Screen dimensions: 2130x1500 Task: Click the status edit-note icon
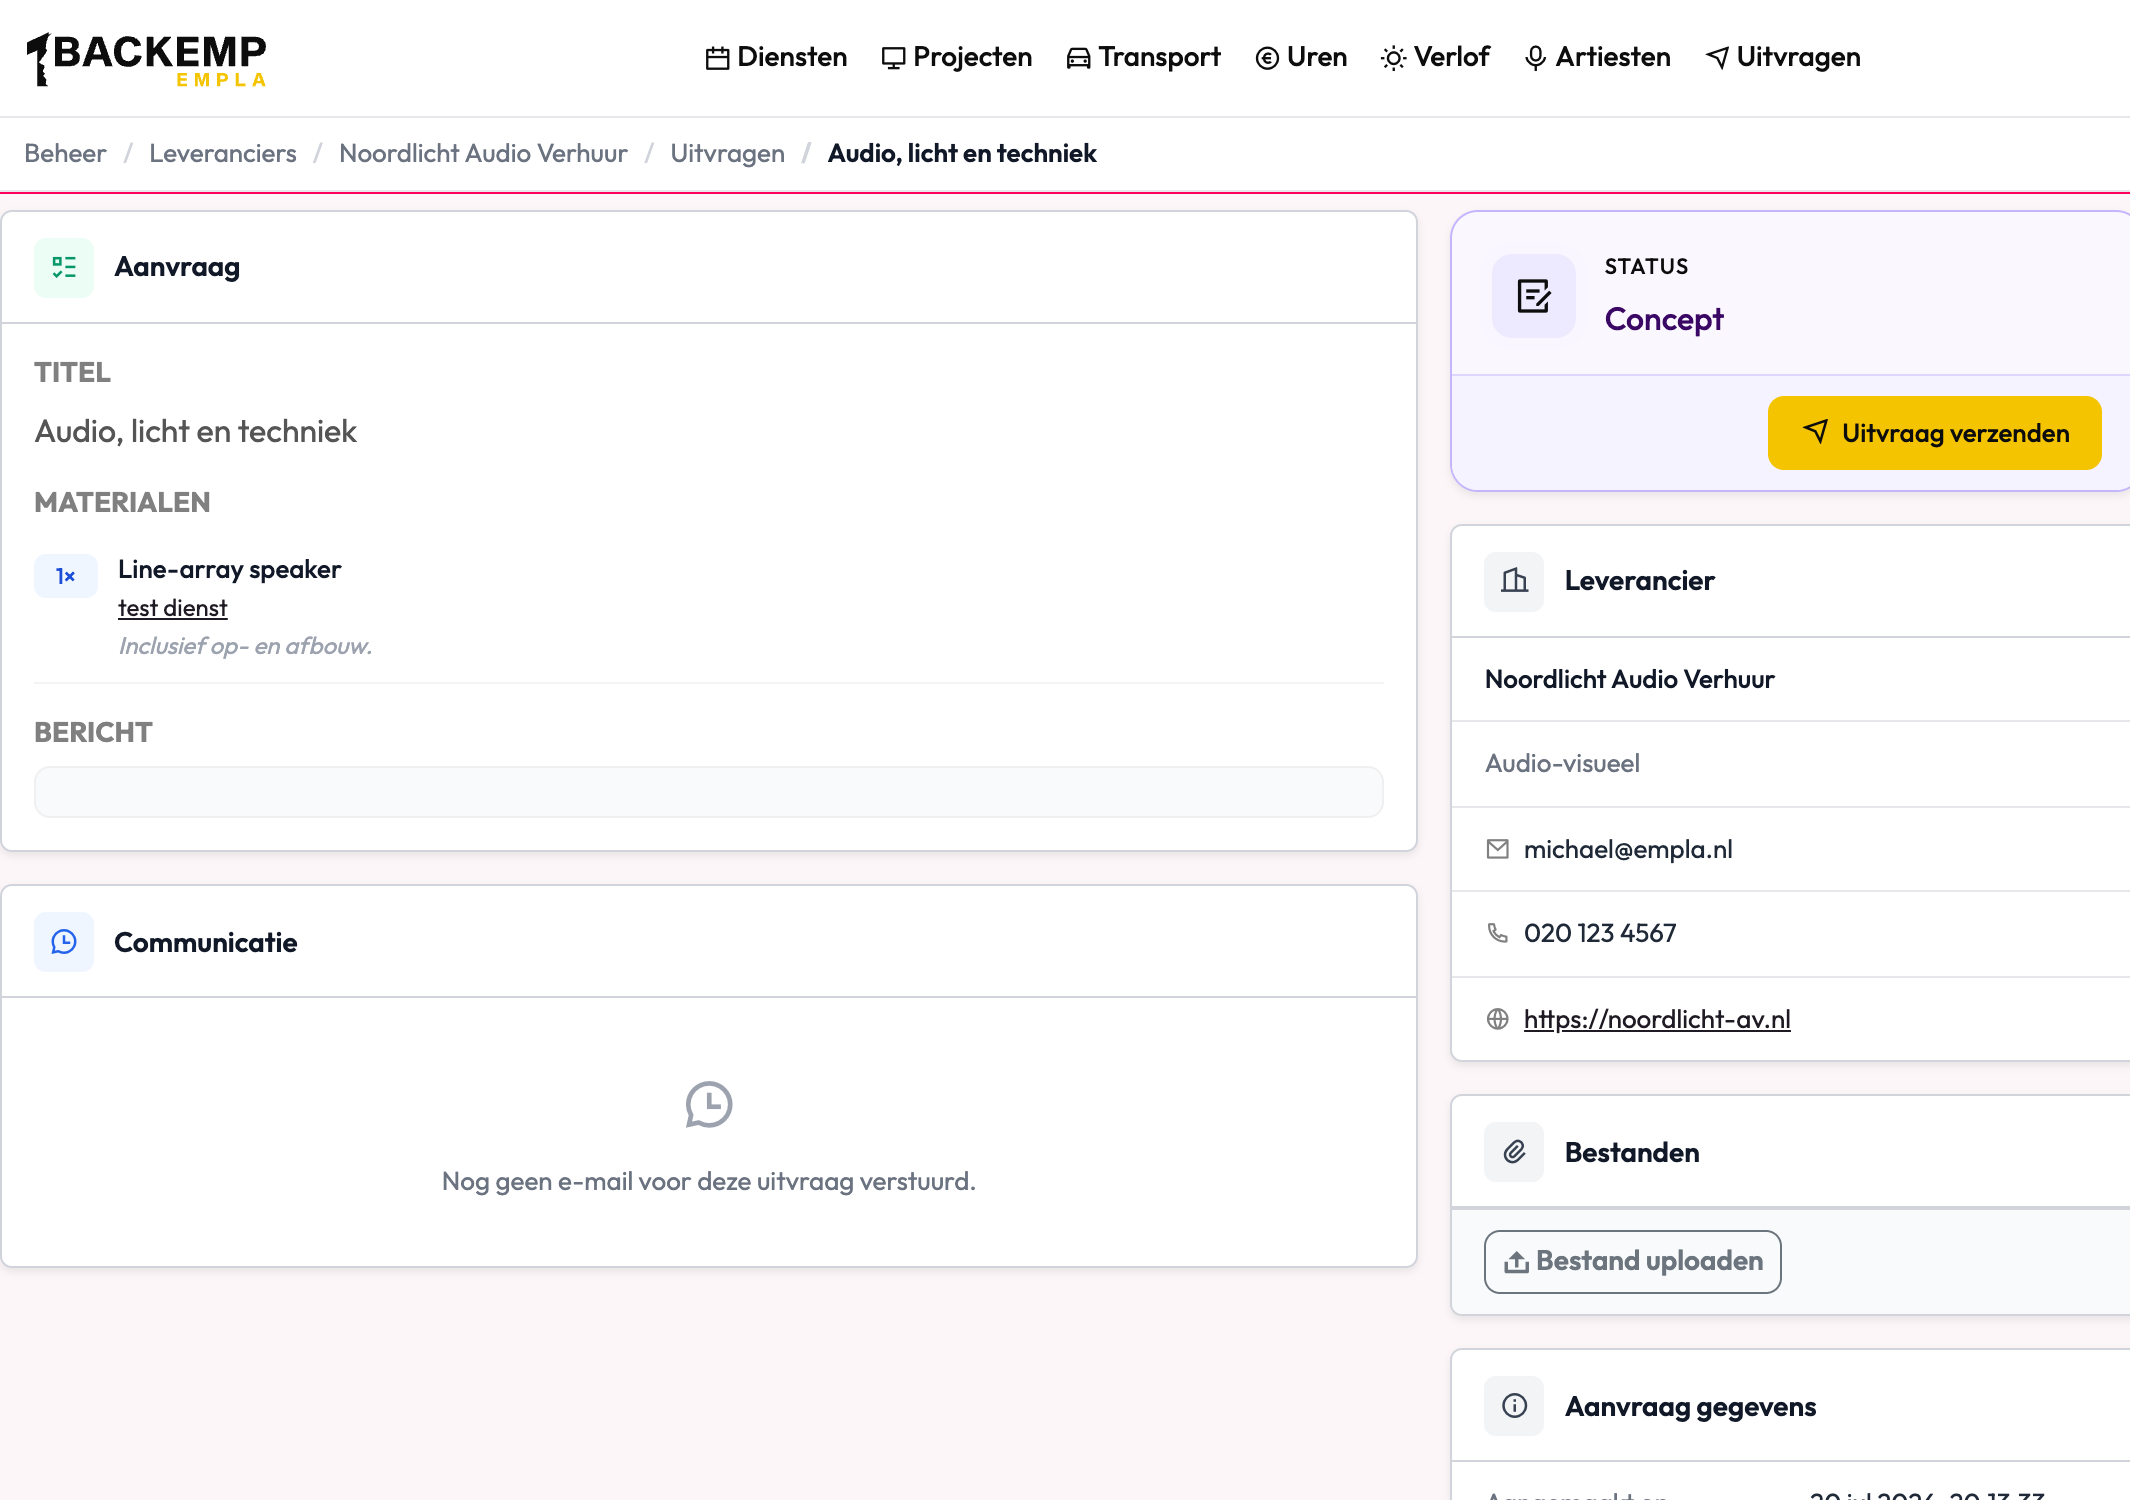point(1534,296)
